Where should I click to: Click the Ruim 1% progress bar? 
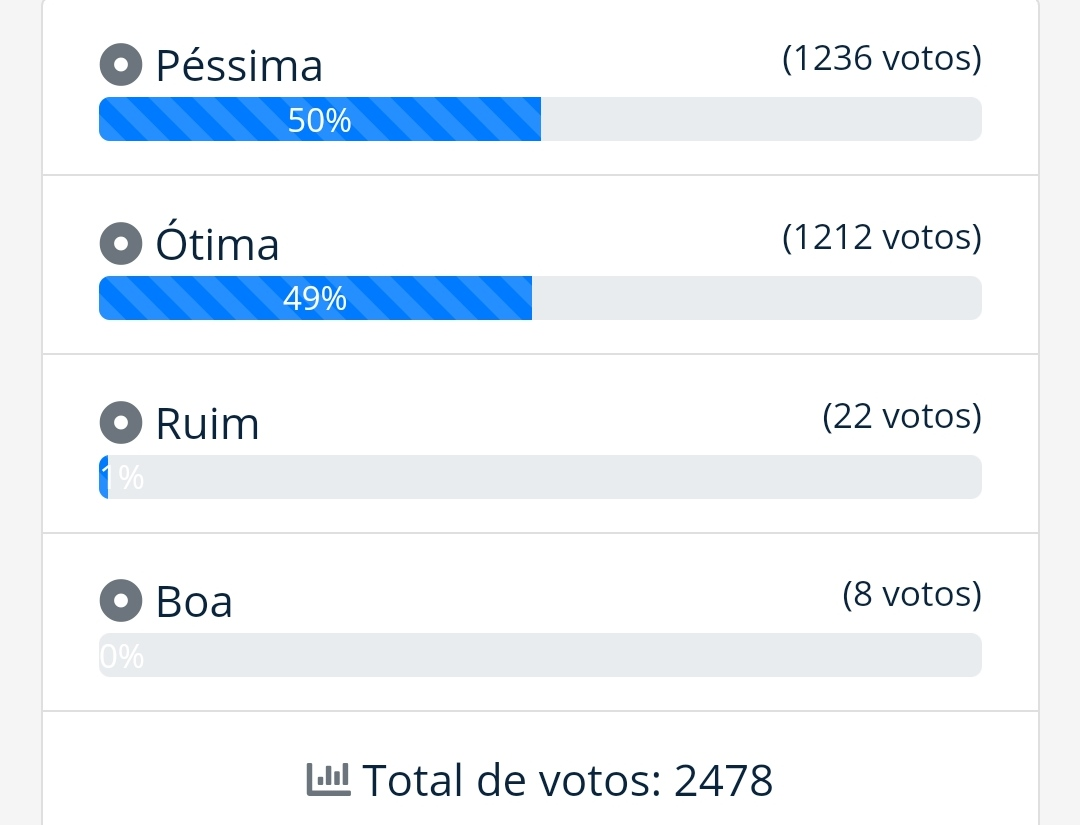click(540, 477)
